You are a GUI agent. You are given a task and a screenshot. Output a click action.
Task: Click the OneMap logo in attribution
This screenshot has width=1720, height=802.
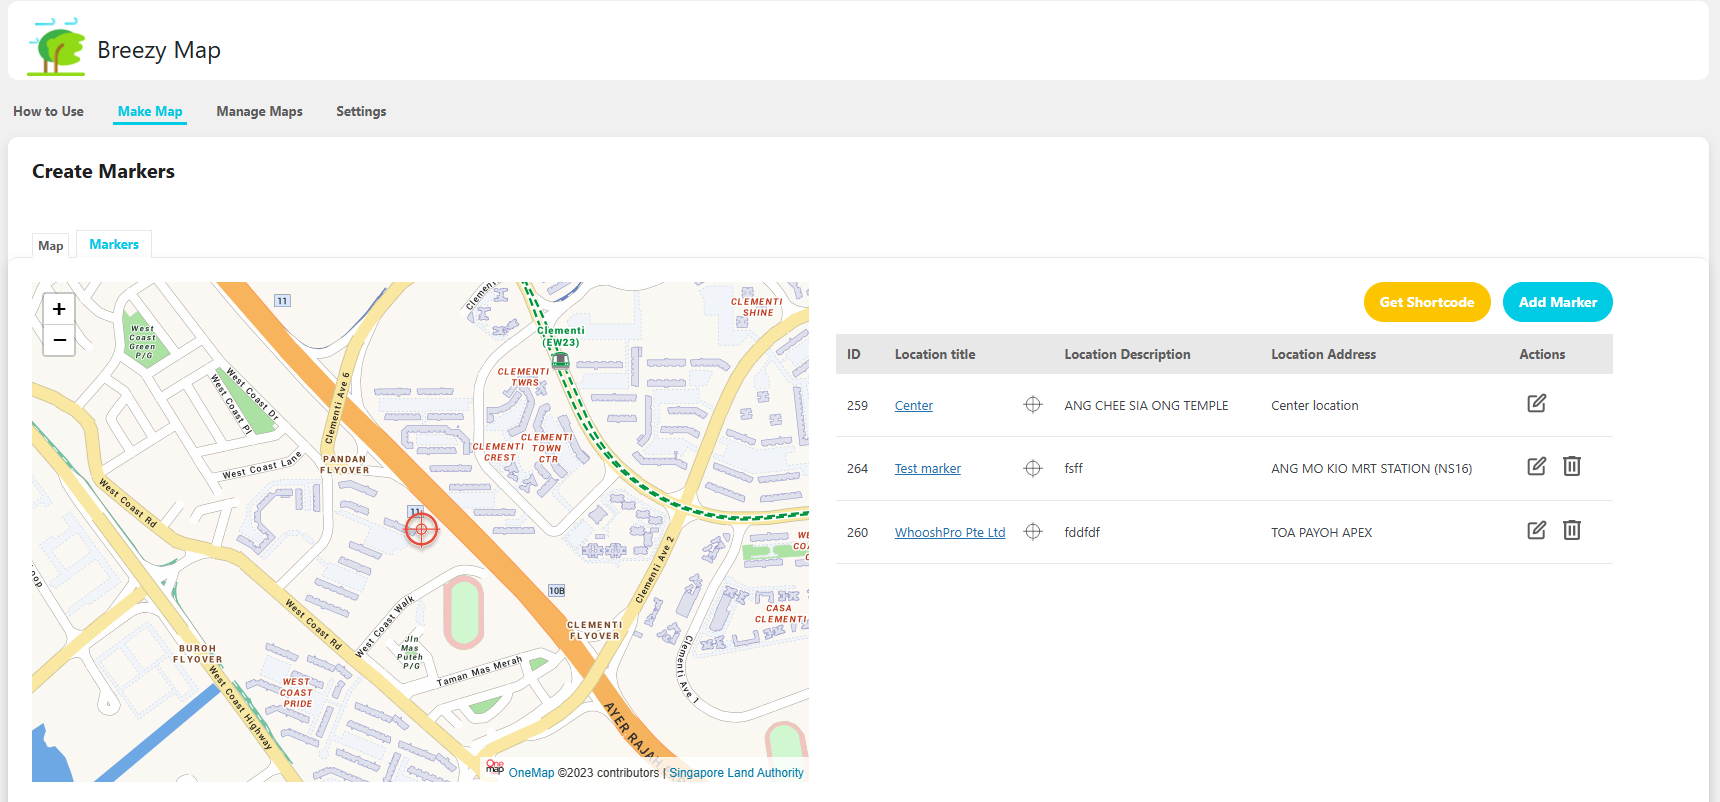(x=494, y=767)
